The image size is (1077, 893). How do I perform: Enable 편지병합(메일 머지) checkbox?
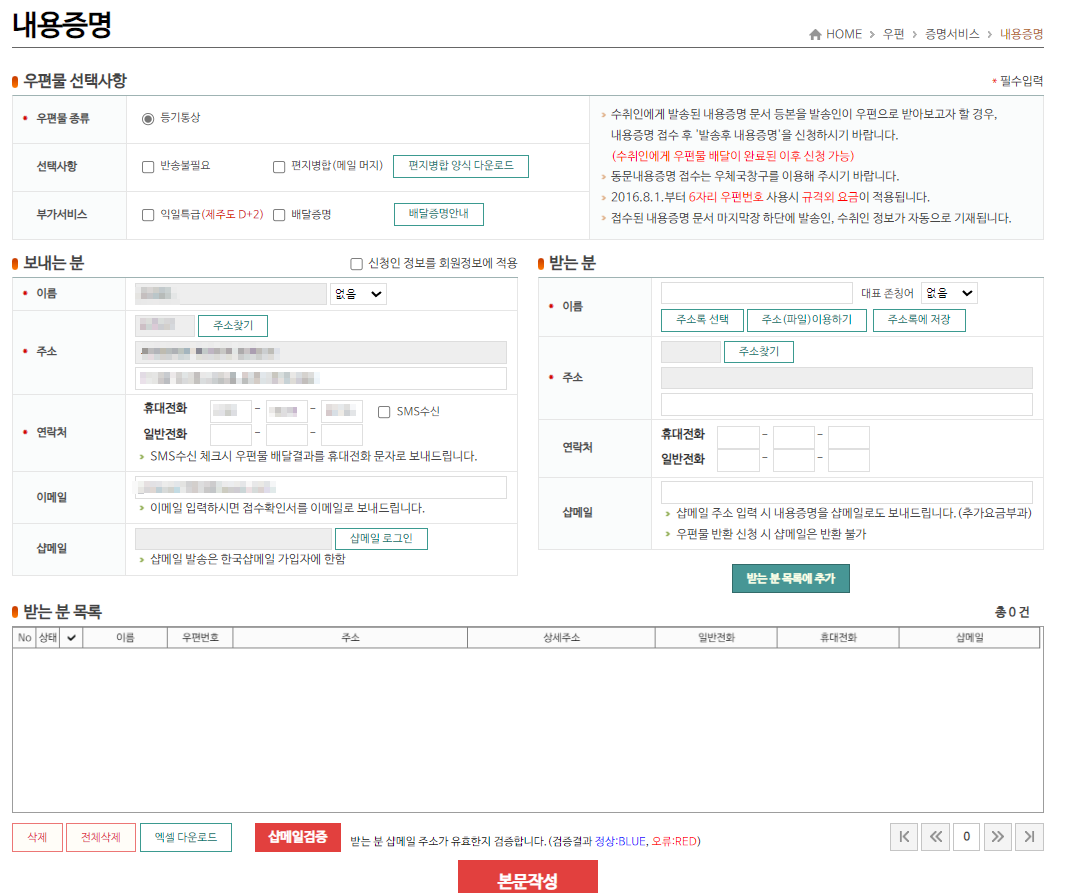tap(279, 167)
